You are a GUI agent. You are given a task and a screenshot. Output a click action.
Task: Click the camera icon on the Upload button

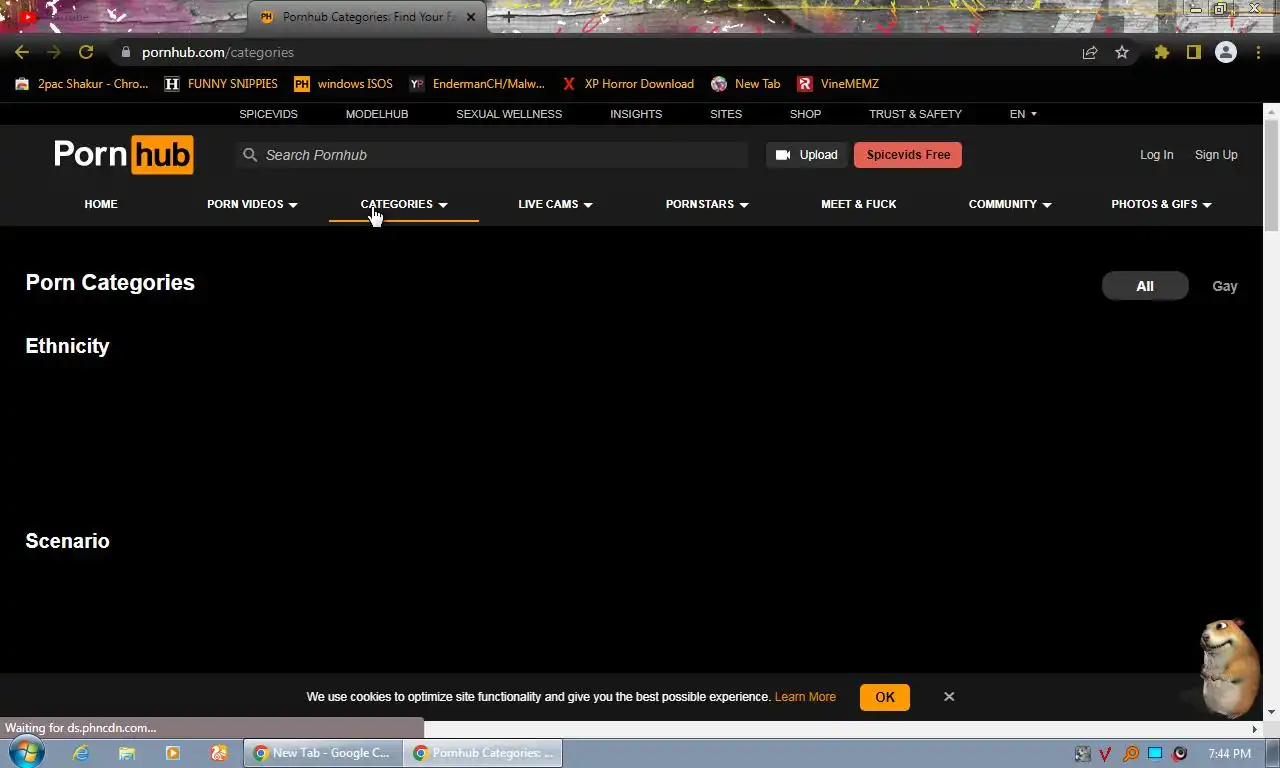(x=783, y=155)
